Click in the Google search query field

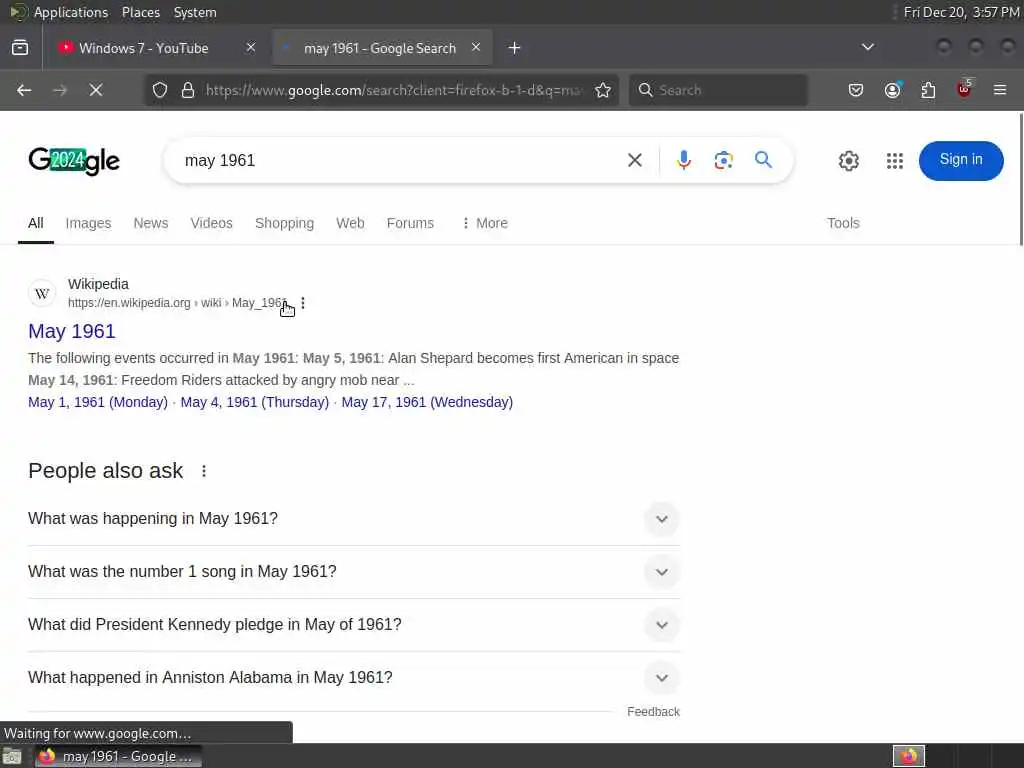tap(398, 160)
